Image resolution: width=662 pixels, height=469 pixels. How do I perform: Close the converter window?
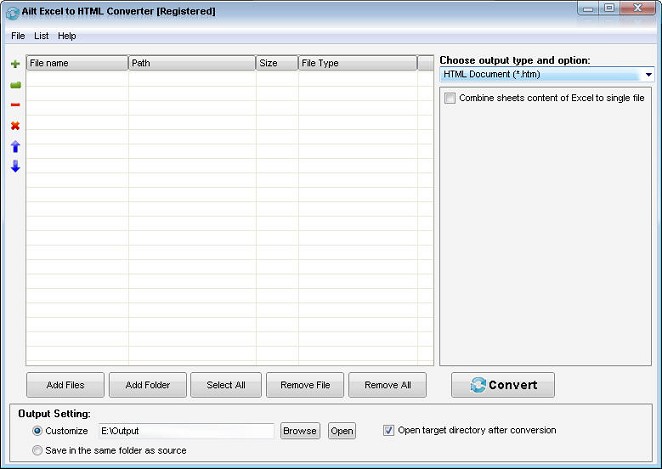pos(638,8)
